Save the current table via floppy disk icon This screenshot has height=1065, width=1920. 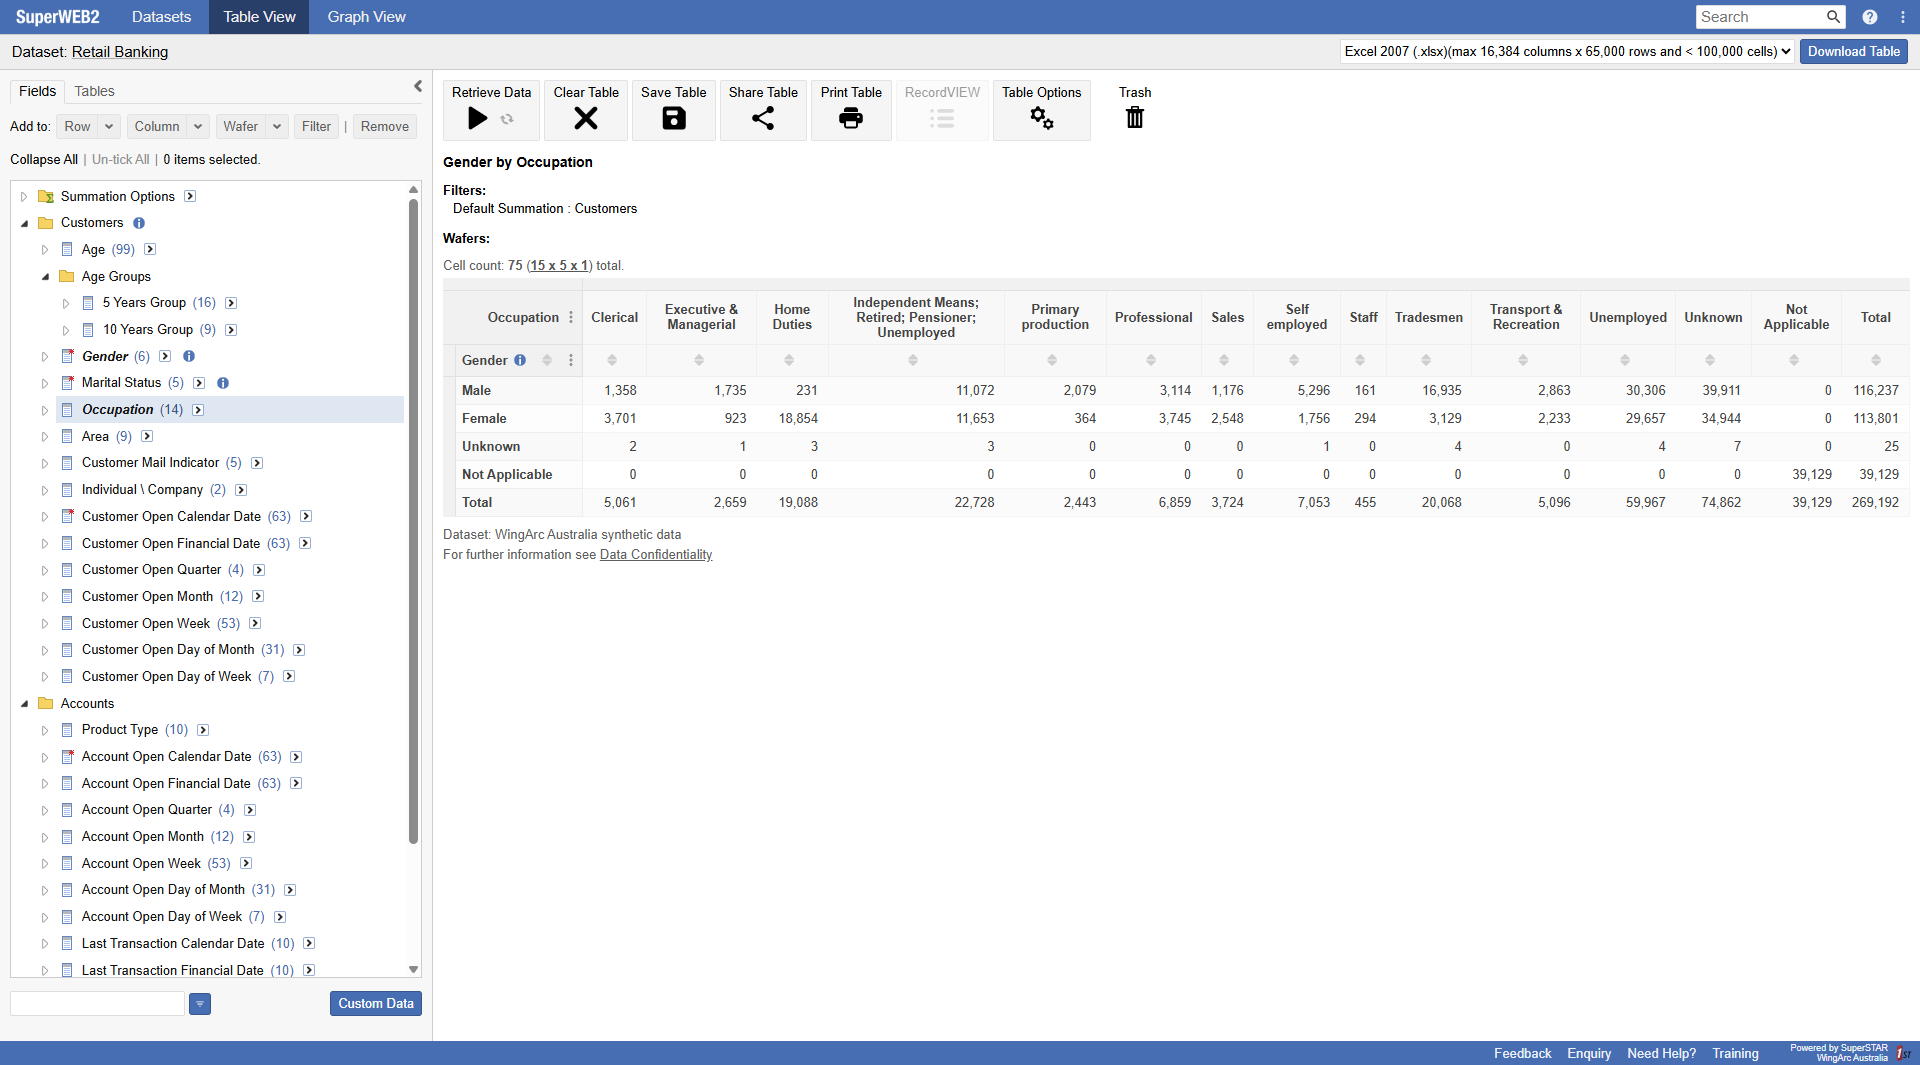672,118
